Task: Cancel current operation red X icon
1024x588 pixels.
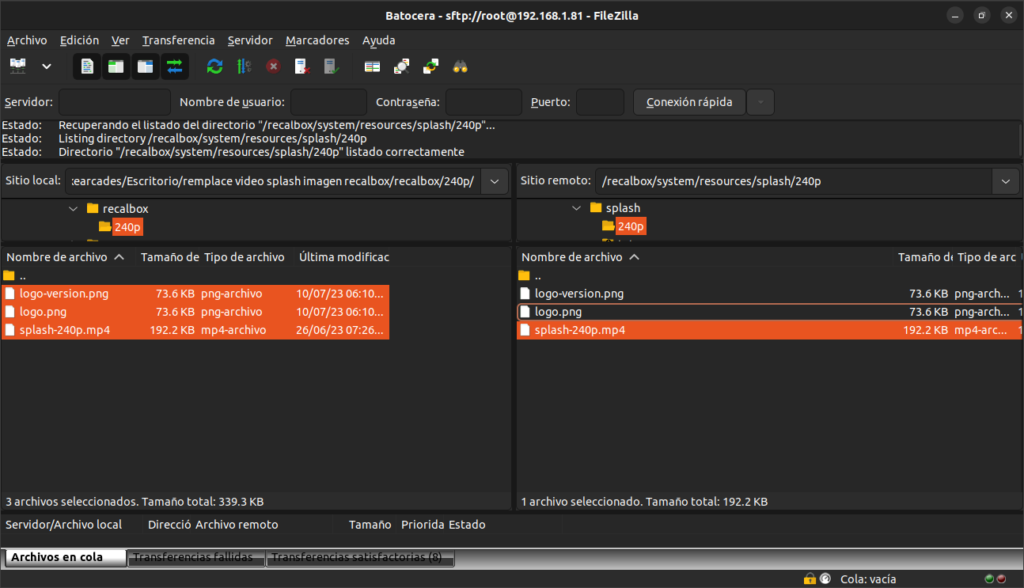Action: point(273,66)
